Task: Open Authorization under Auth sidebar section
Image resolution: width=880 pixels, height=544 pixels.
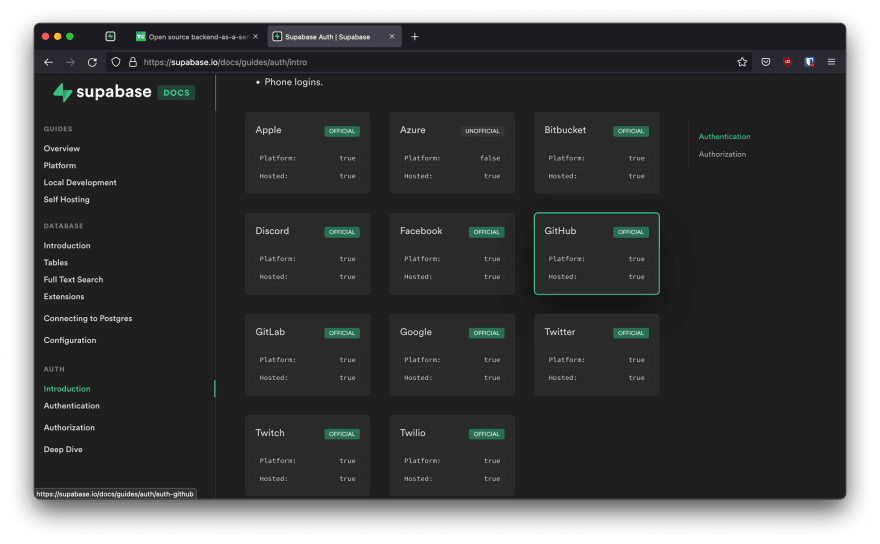Action: click(x=69, y=427)
